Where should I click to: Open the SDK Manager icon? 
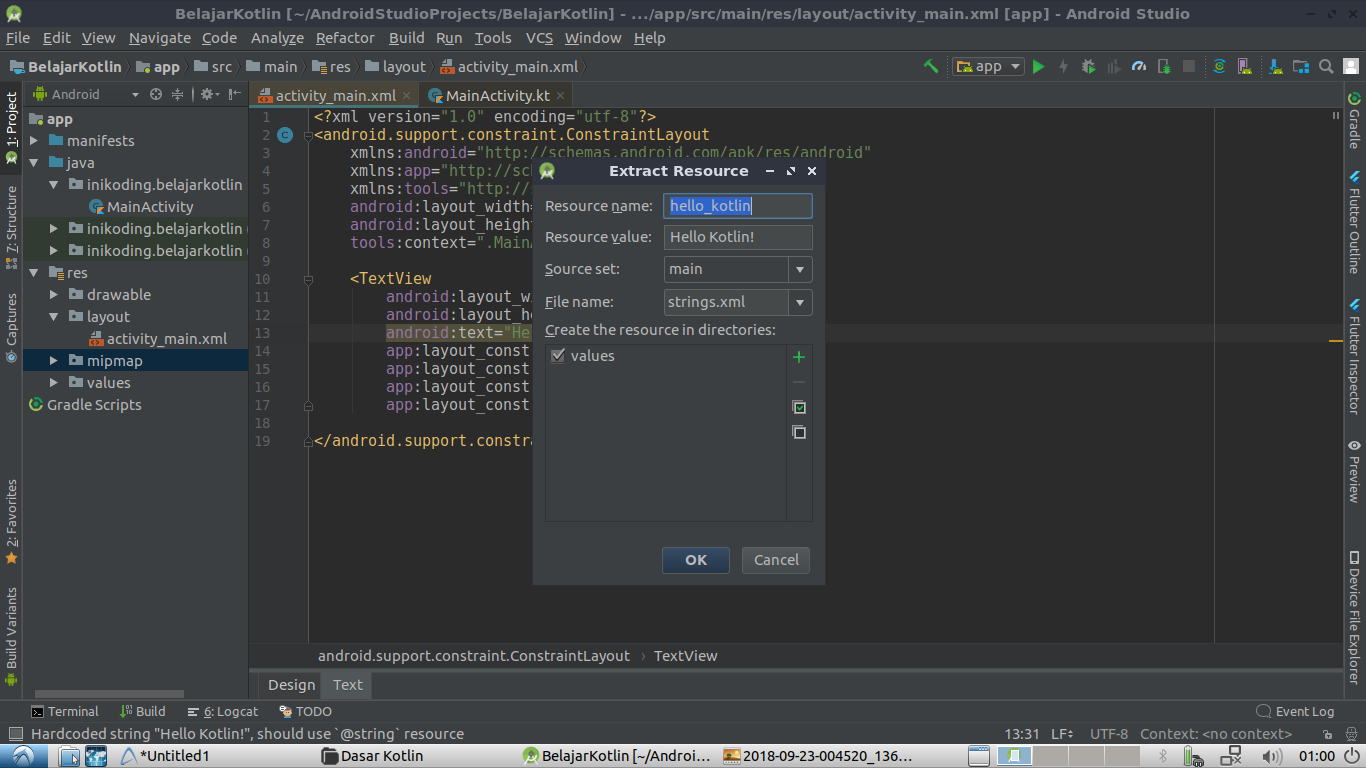(1277, 66)
